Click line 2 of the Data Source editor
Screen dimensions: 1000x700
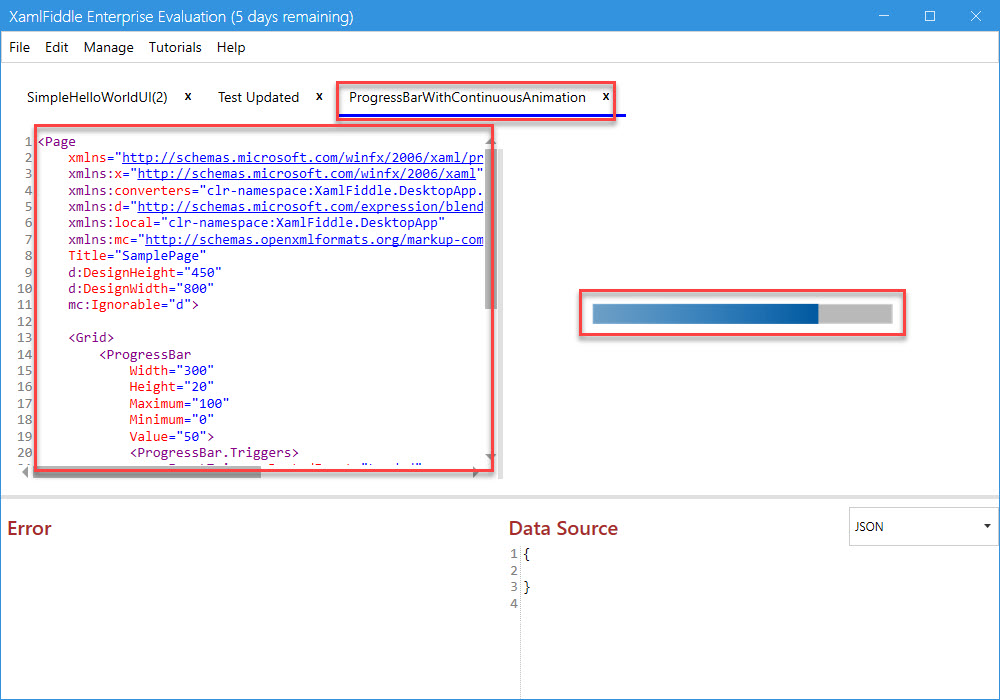(x=759, y=571)
